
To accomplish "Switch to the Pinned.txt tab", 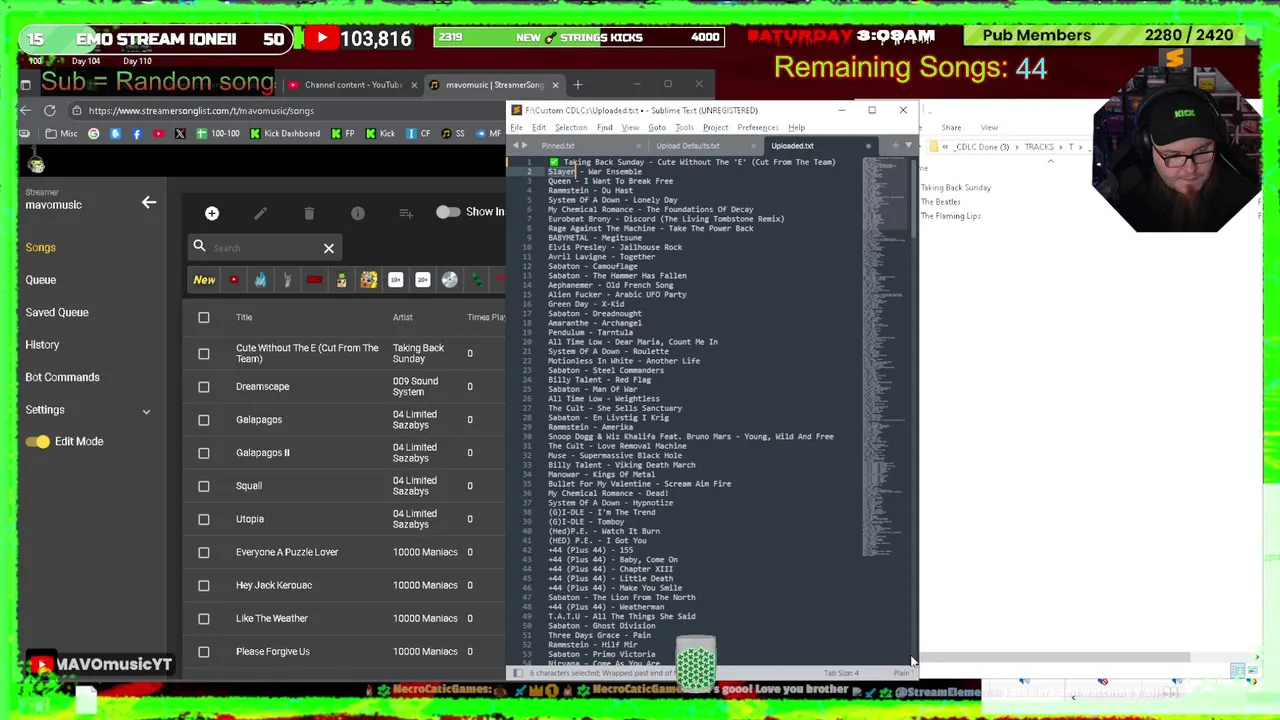I will 558,146.
